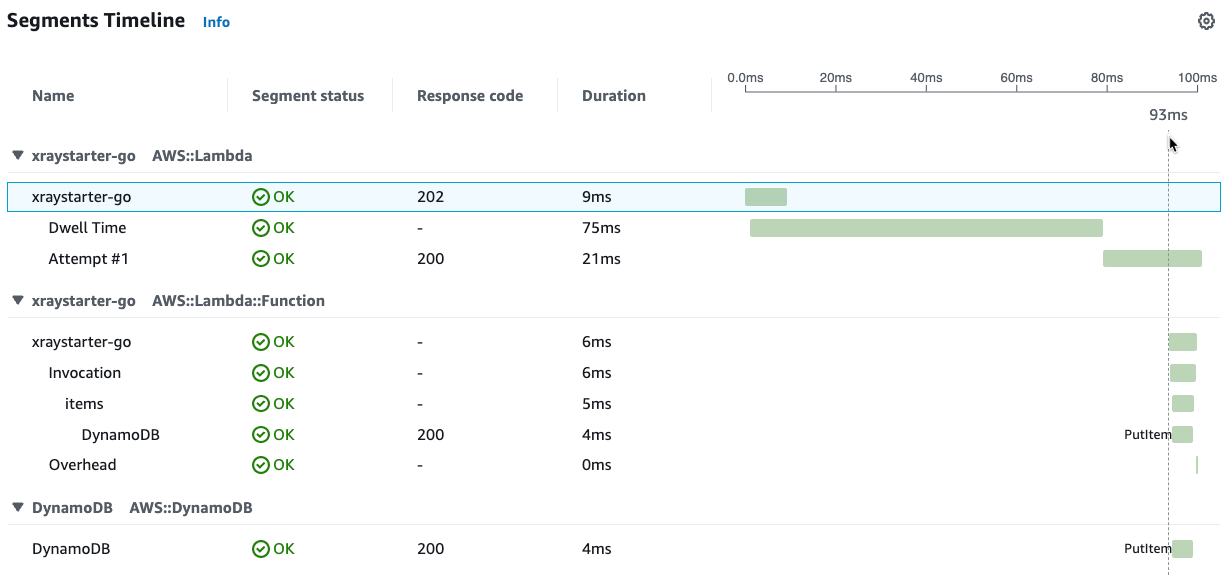Click the Name column header
This screenshot has width=1224, height=575.
click(x=53, y=96)
